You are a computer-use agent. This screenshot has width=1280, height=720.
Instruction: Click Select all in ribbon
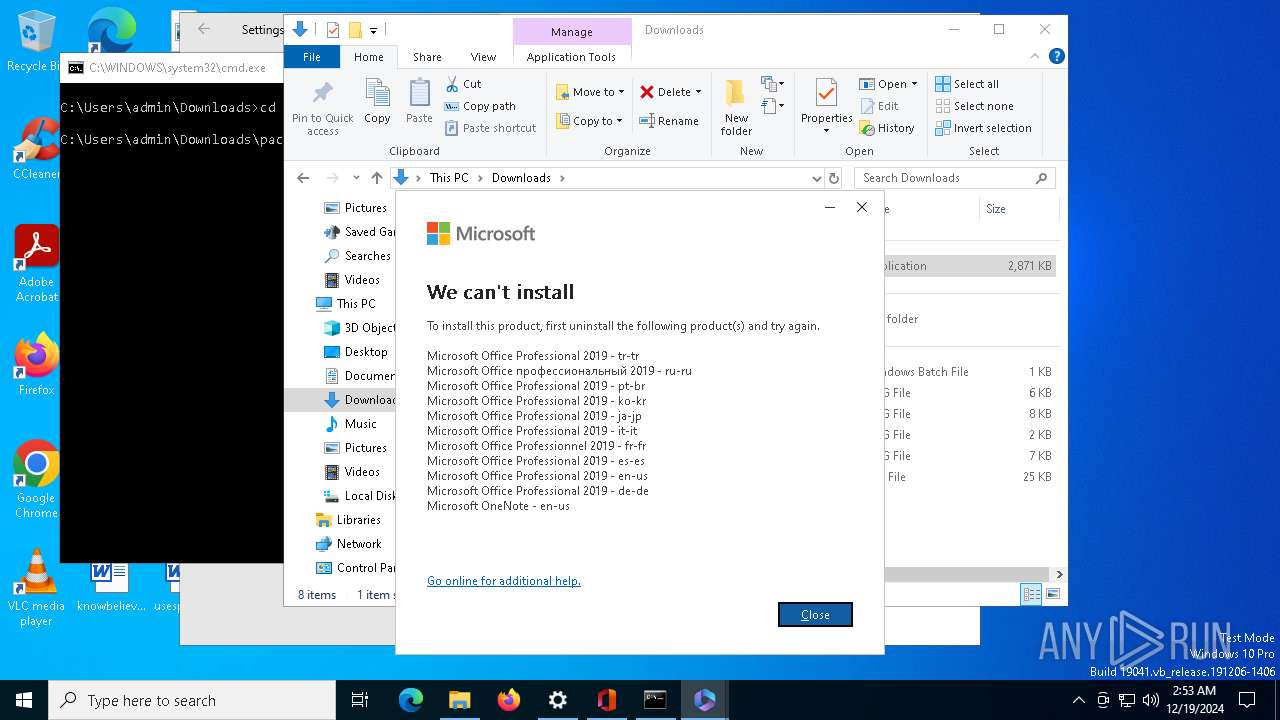[967, 84]
